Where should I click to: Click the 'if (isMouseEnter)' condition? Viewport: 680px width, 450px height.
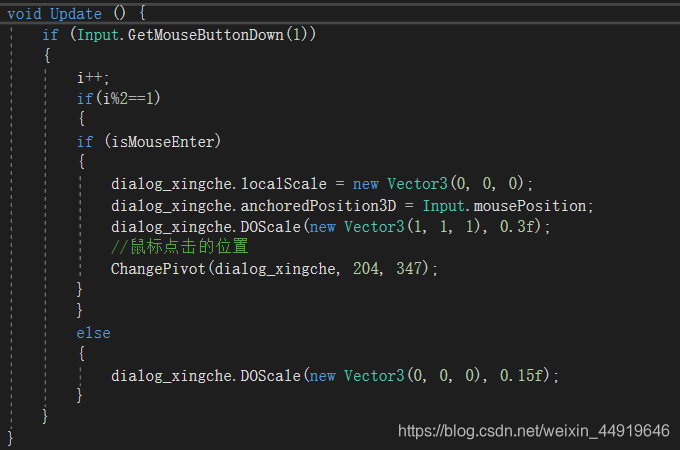tap(149, 141)
